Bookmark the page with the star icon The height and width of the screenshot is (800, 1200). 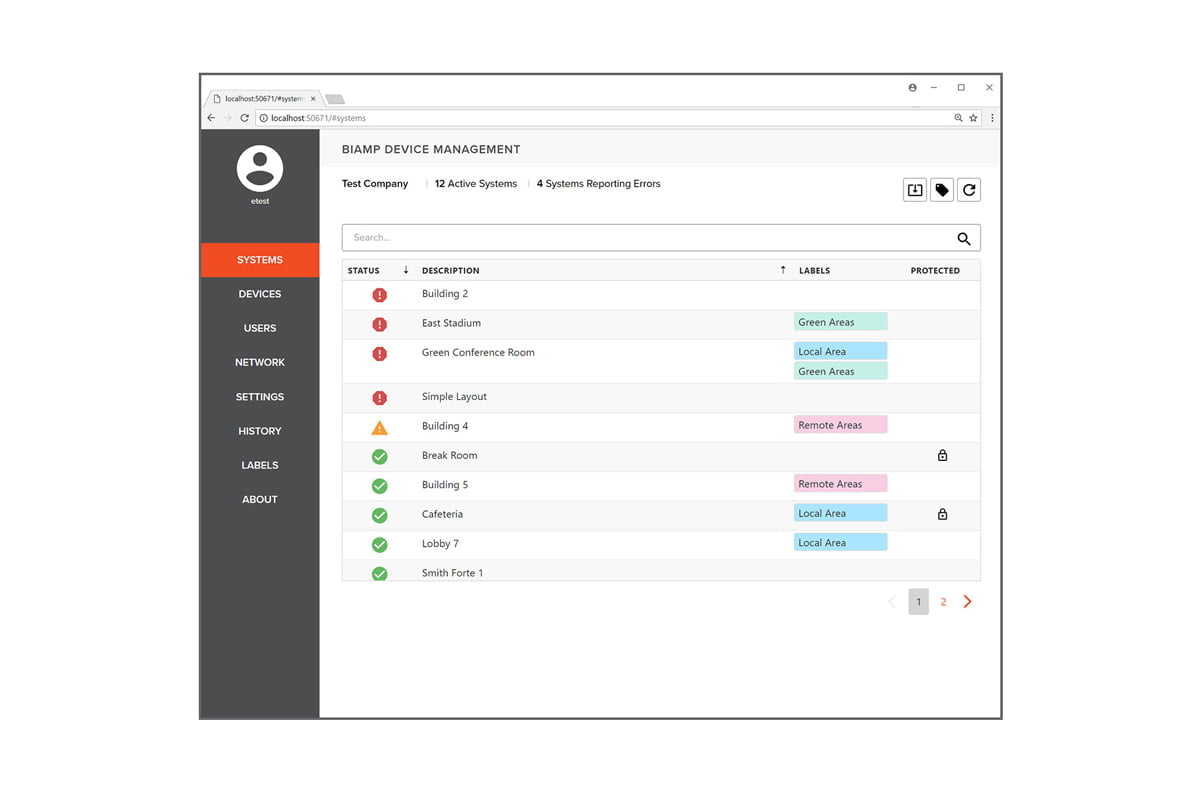(x=973, y=118)
